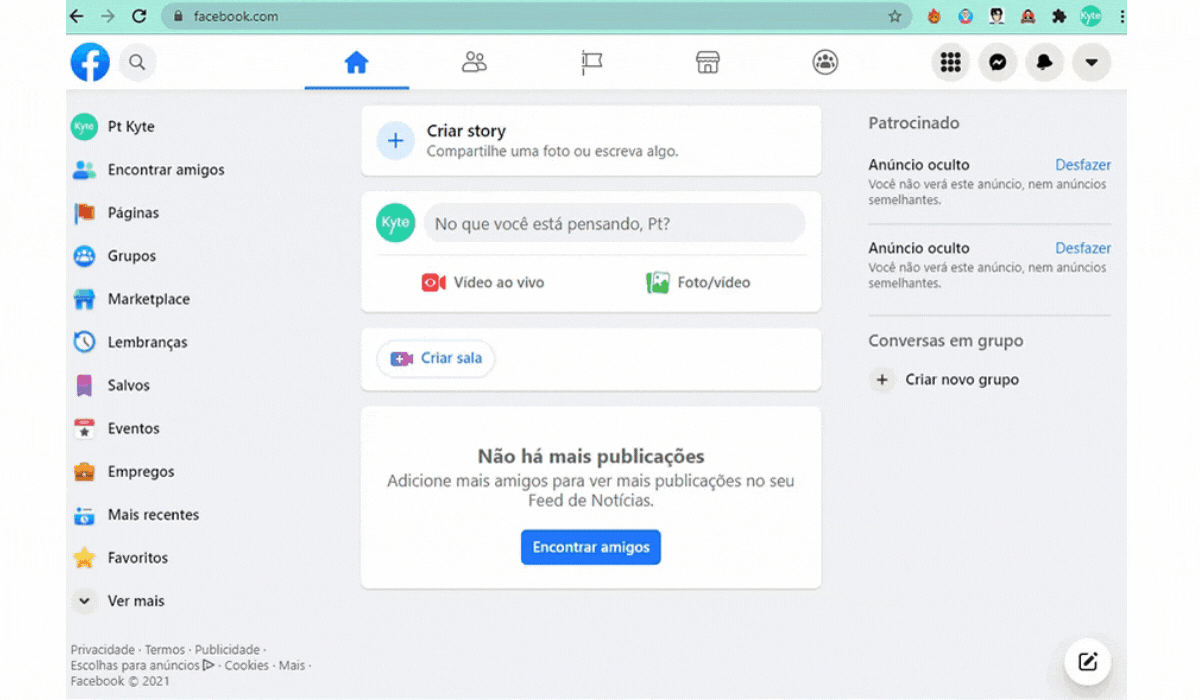
Task: Click the browser forward arrow
Action: pyautogui.click(x=108, y=16)
